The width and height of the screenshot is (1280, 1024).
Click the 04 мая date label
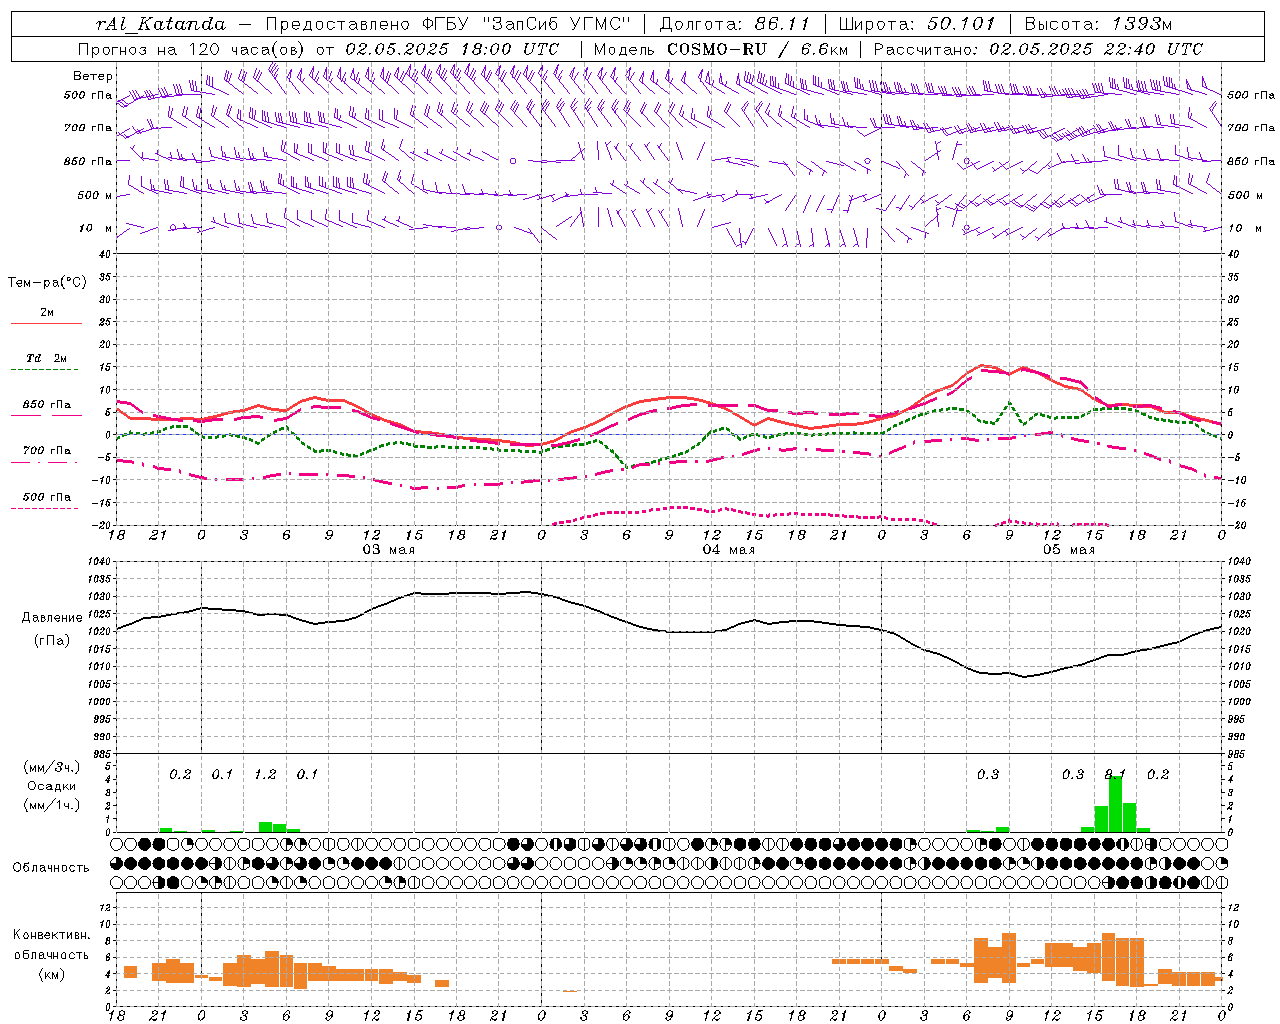pyautogui.click(x=728, y=550)
